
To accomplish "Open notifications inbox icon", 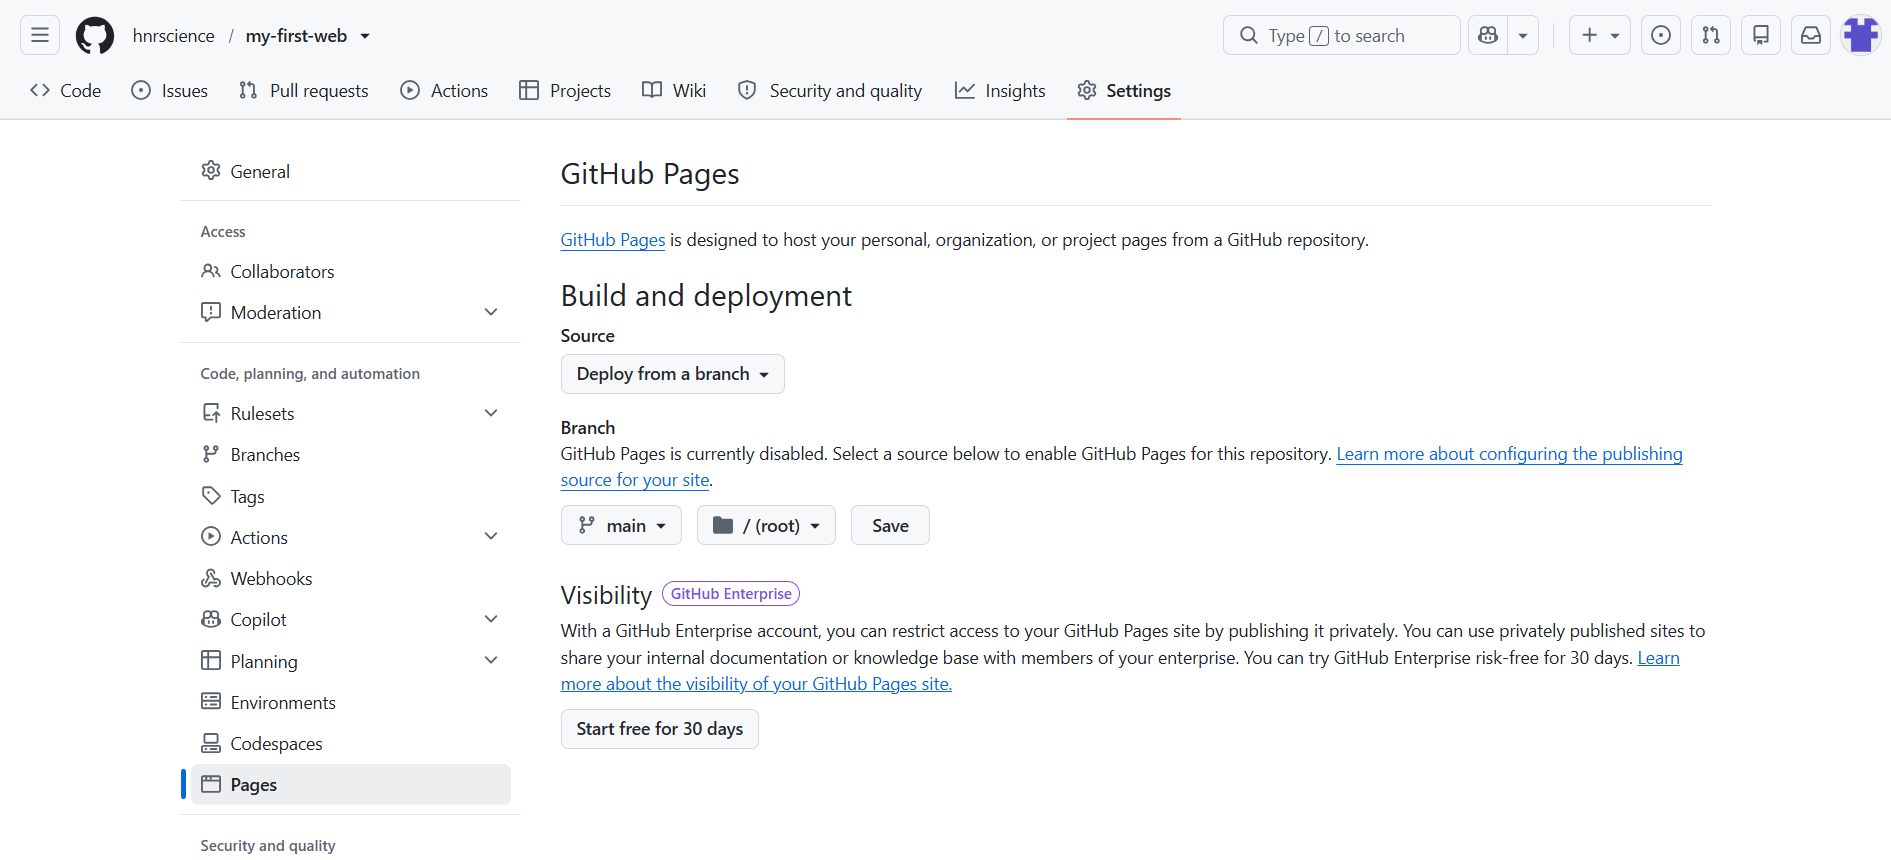I will 1811,35.
